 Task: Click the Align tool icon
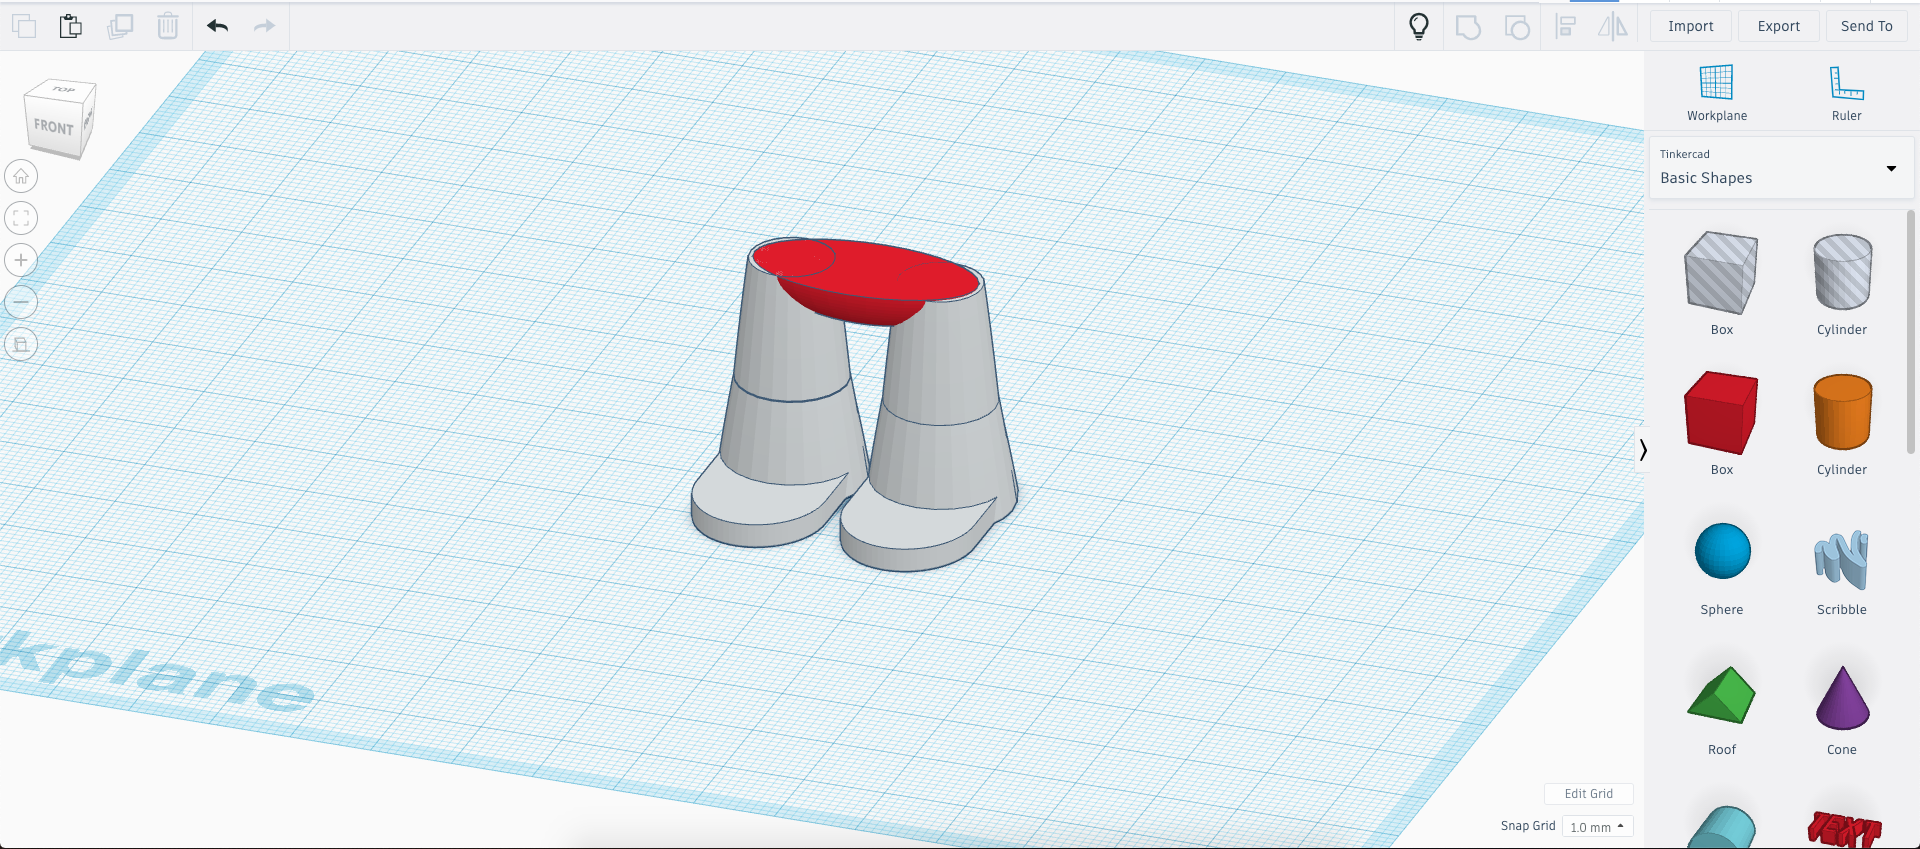click(1566, 27)
